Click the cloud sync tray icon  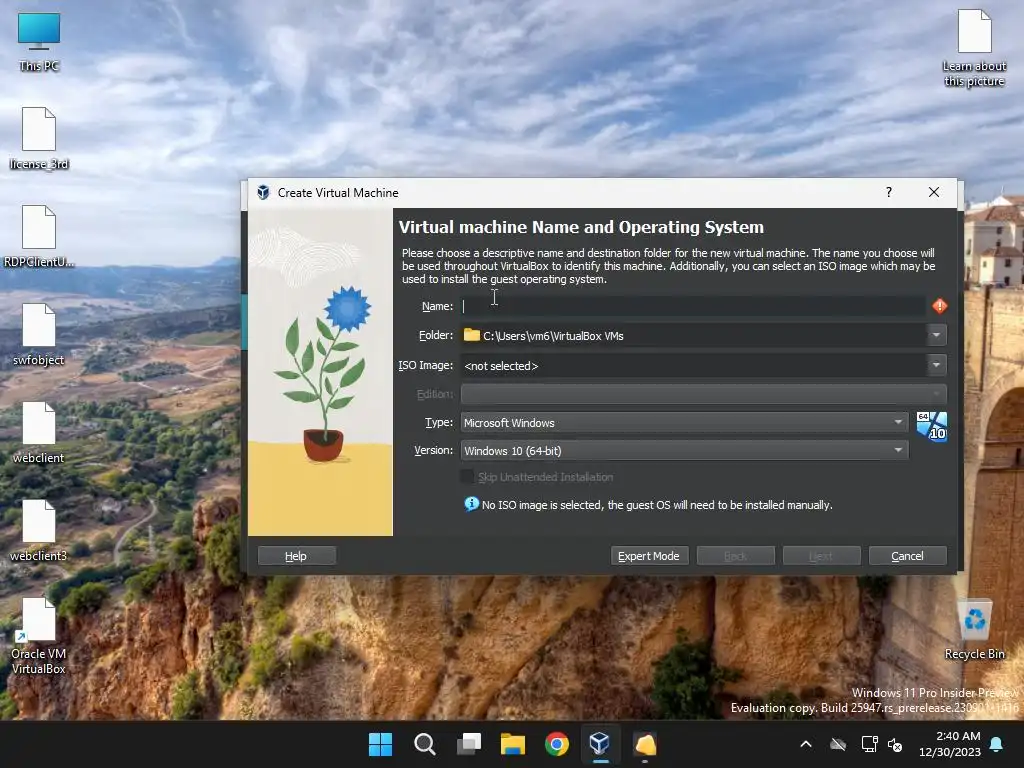pyautogui.click(x=838, y=744)
